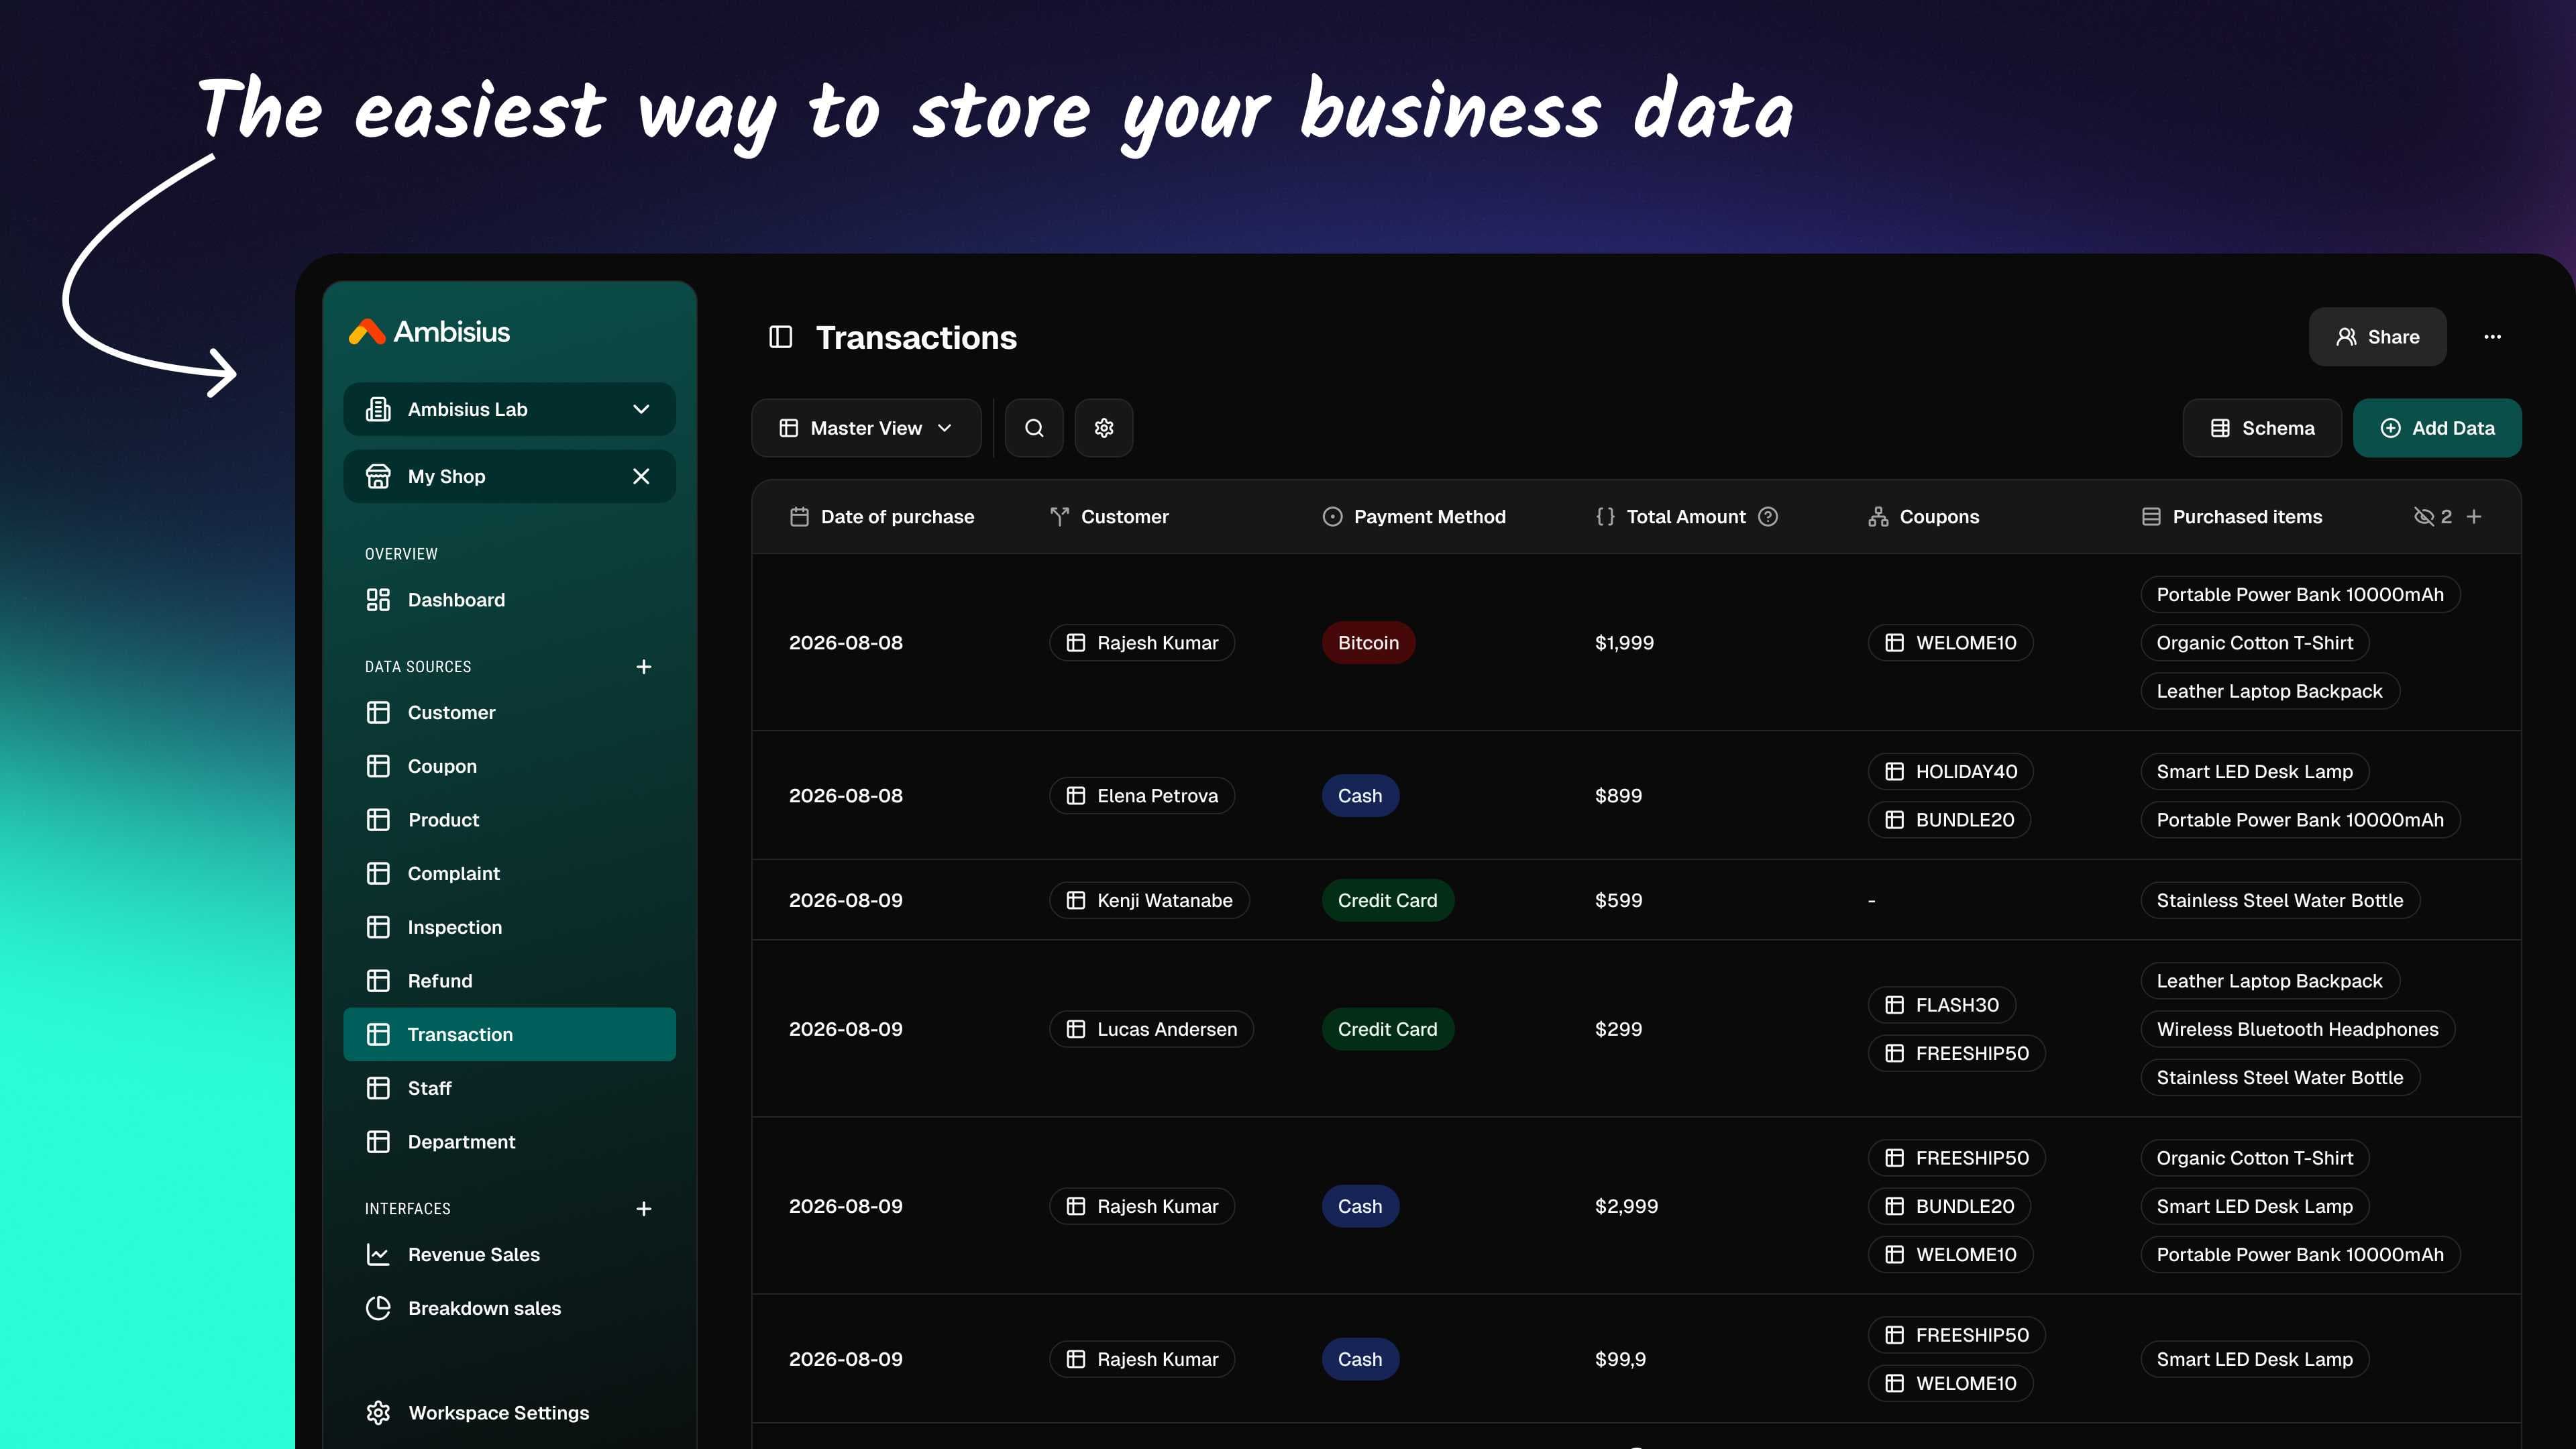Open the Kenji Watanabe customer chip
The height and width of the screenshot is (1449, 2576).
tap(1149, 901)
